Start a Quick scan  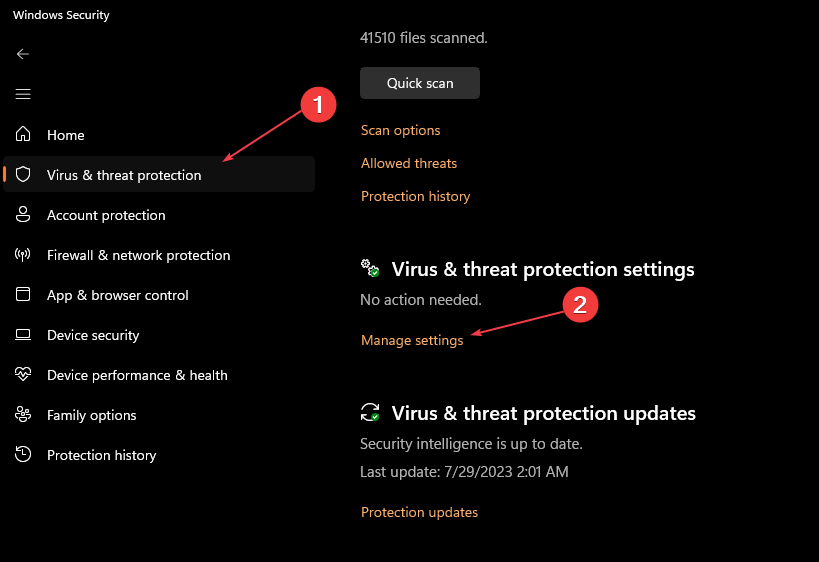pyautogui.click(x=420, y=83)
